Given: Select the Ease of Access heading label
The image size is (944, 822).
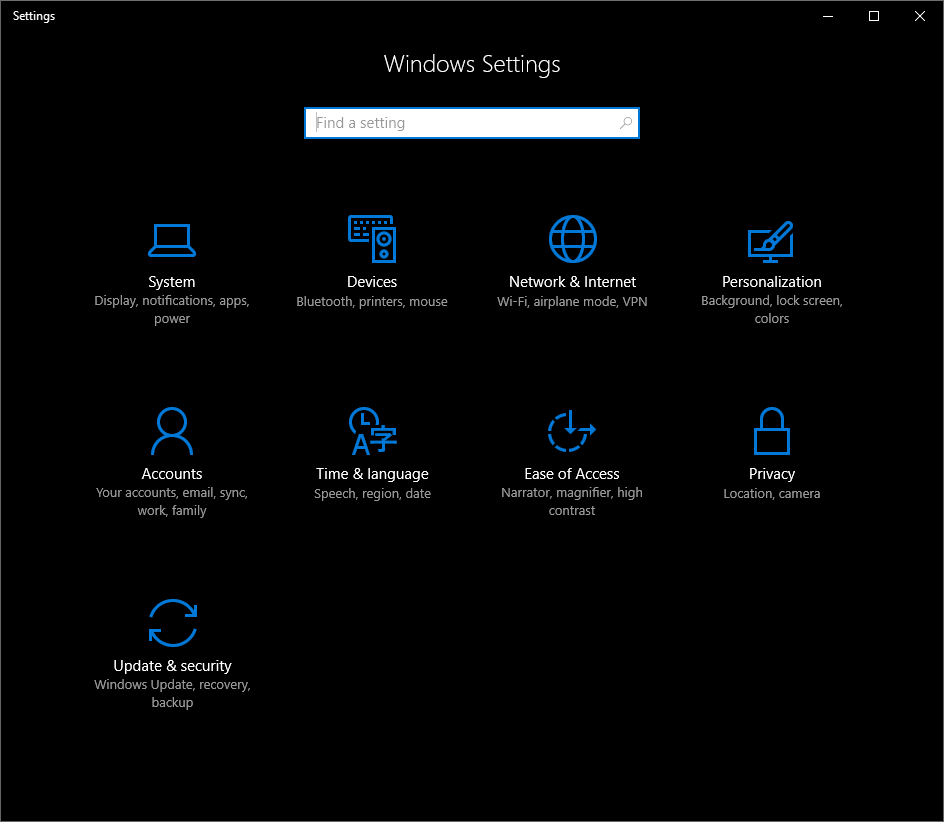Looking at the screenshot, I should (572, 474).
